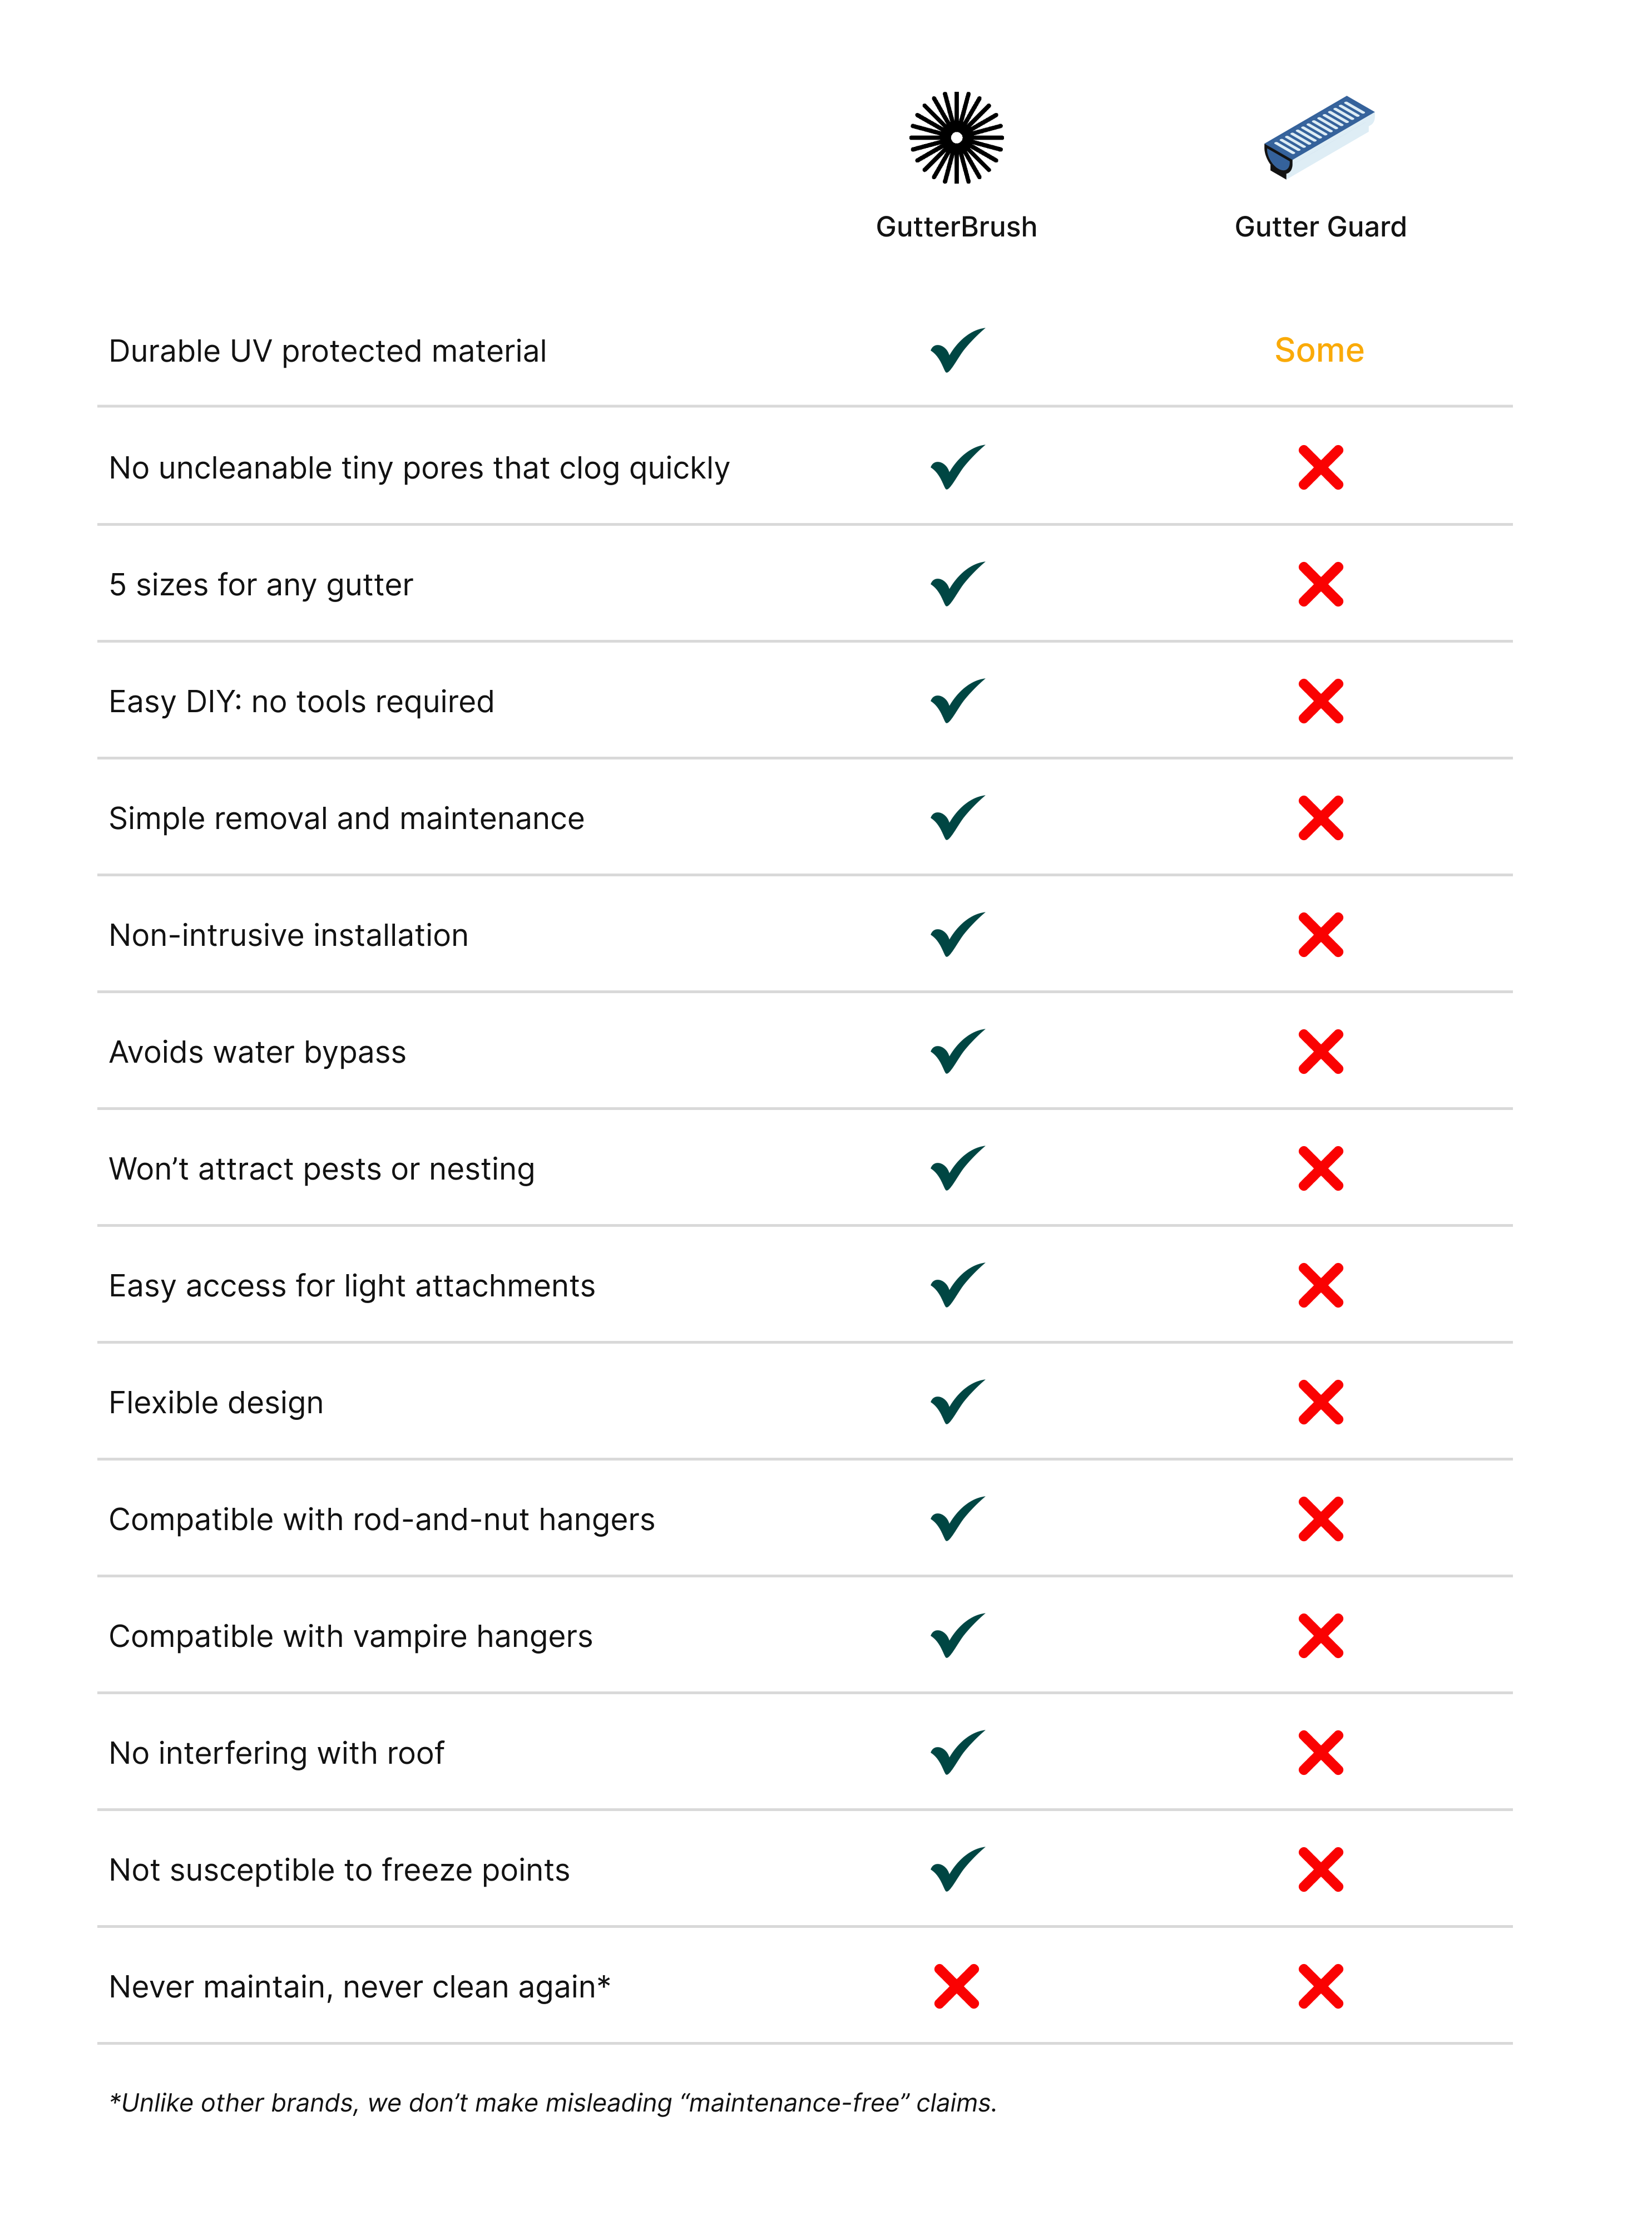Click GutterBrush checkmark for freeze points row
The height and width of the screenshot is (2220, 1652).
[x=957, y=1870]
